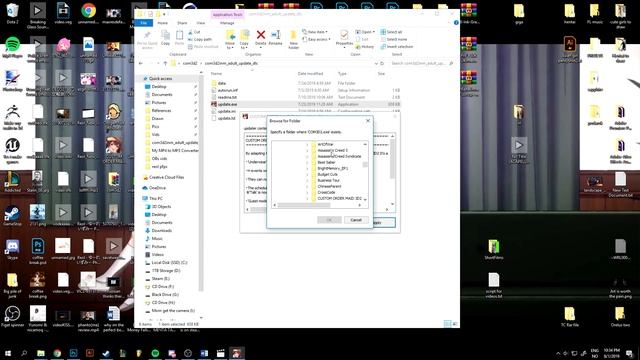Select the readme.txt file in list
Viewport: 640px width, 360px height.
227,97
